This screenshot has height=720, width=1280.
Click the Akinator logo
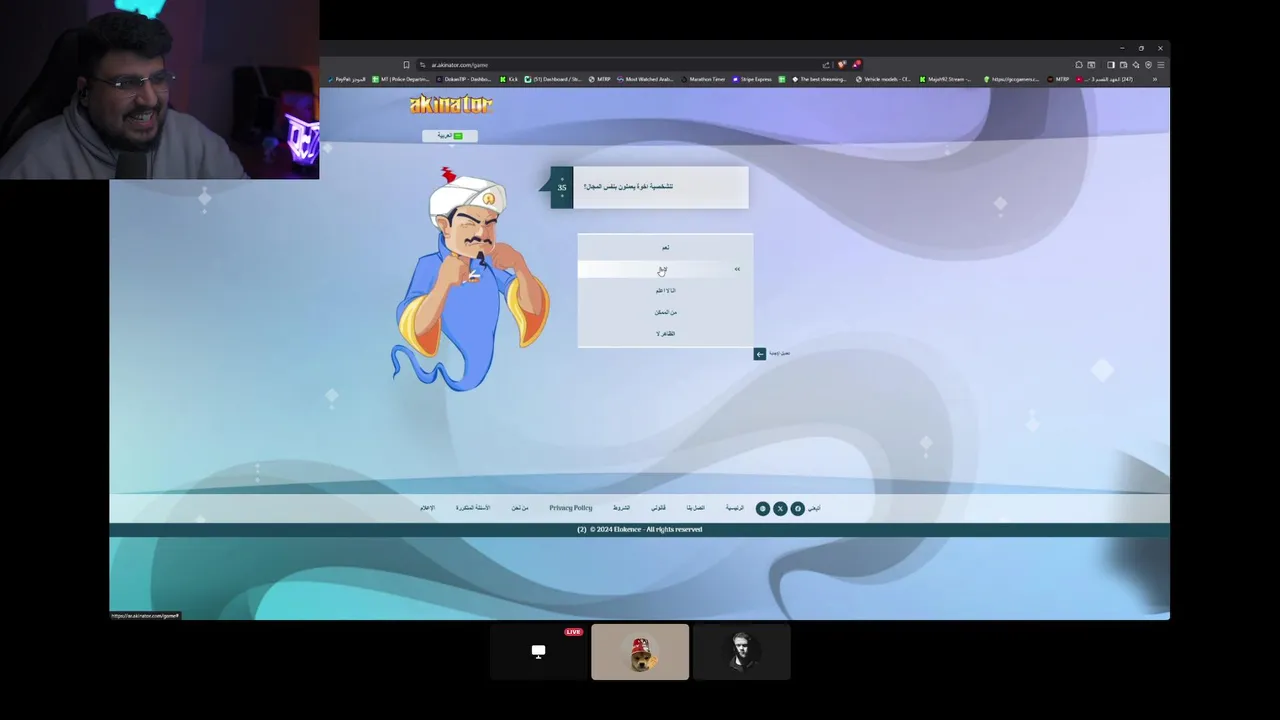[451, 104]
